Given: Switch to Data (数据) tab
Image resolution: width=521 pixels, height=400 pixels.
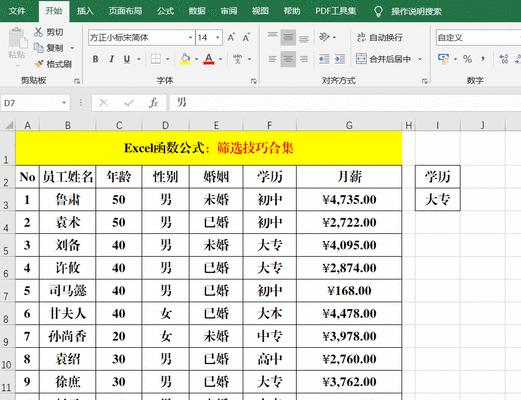Looking at the screenshot, I should point(197,11).
